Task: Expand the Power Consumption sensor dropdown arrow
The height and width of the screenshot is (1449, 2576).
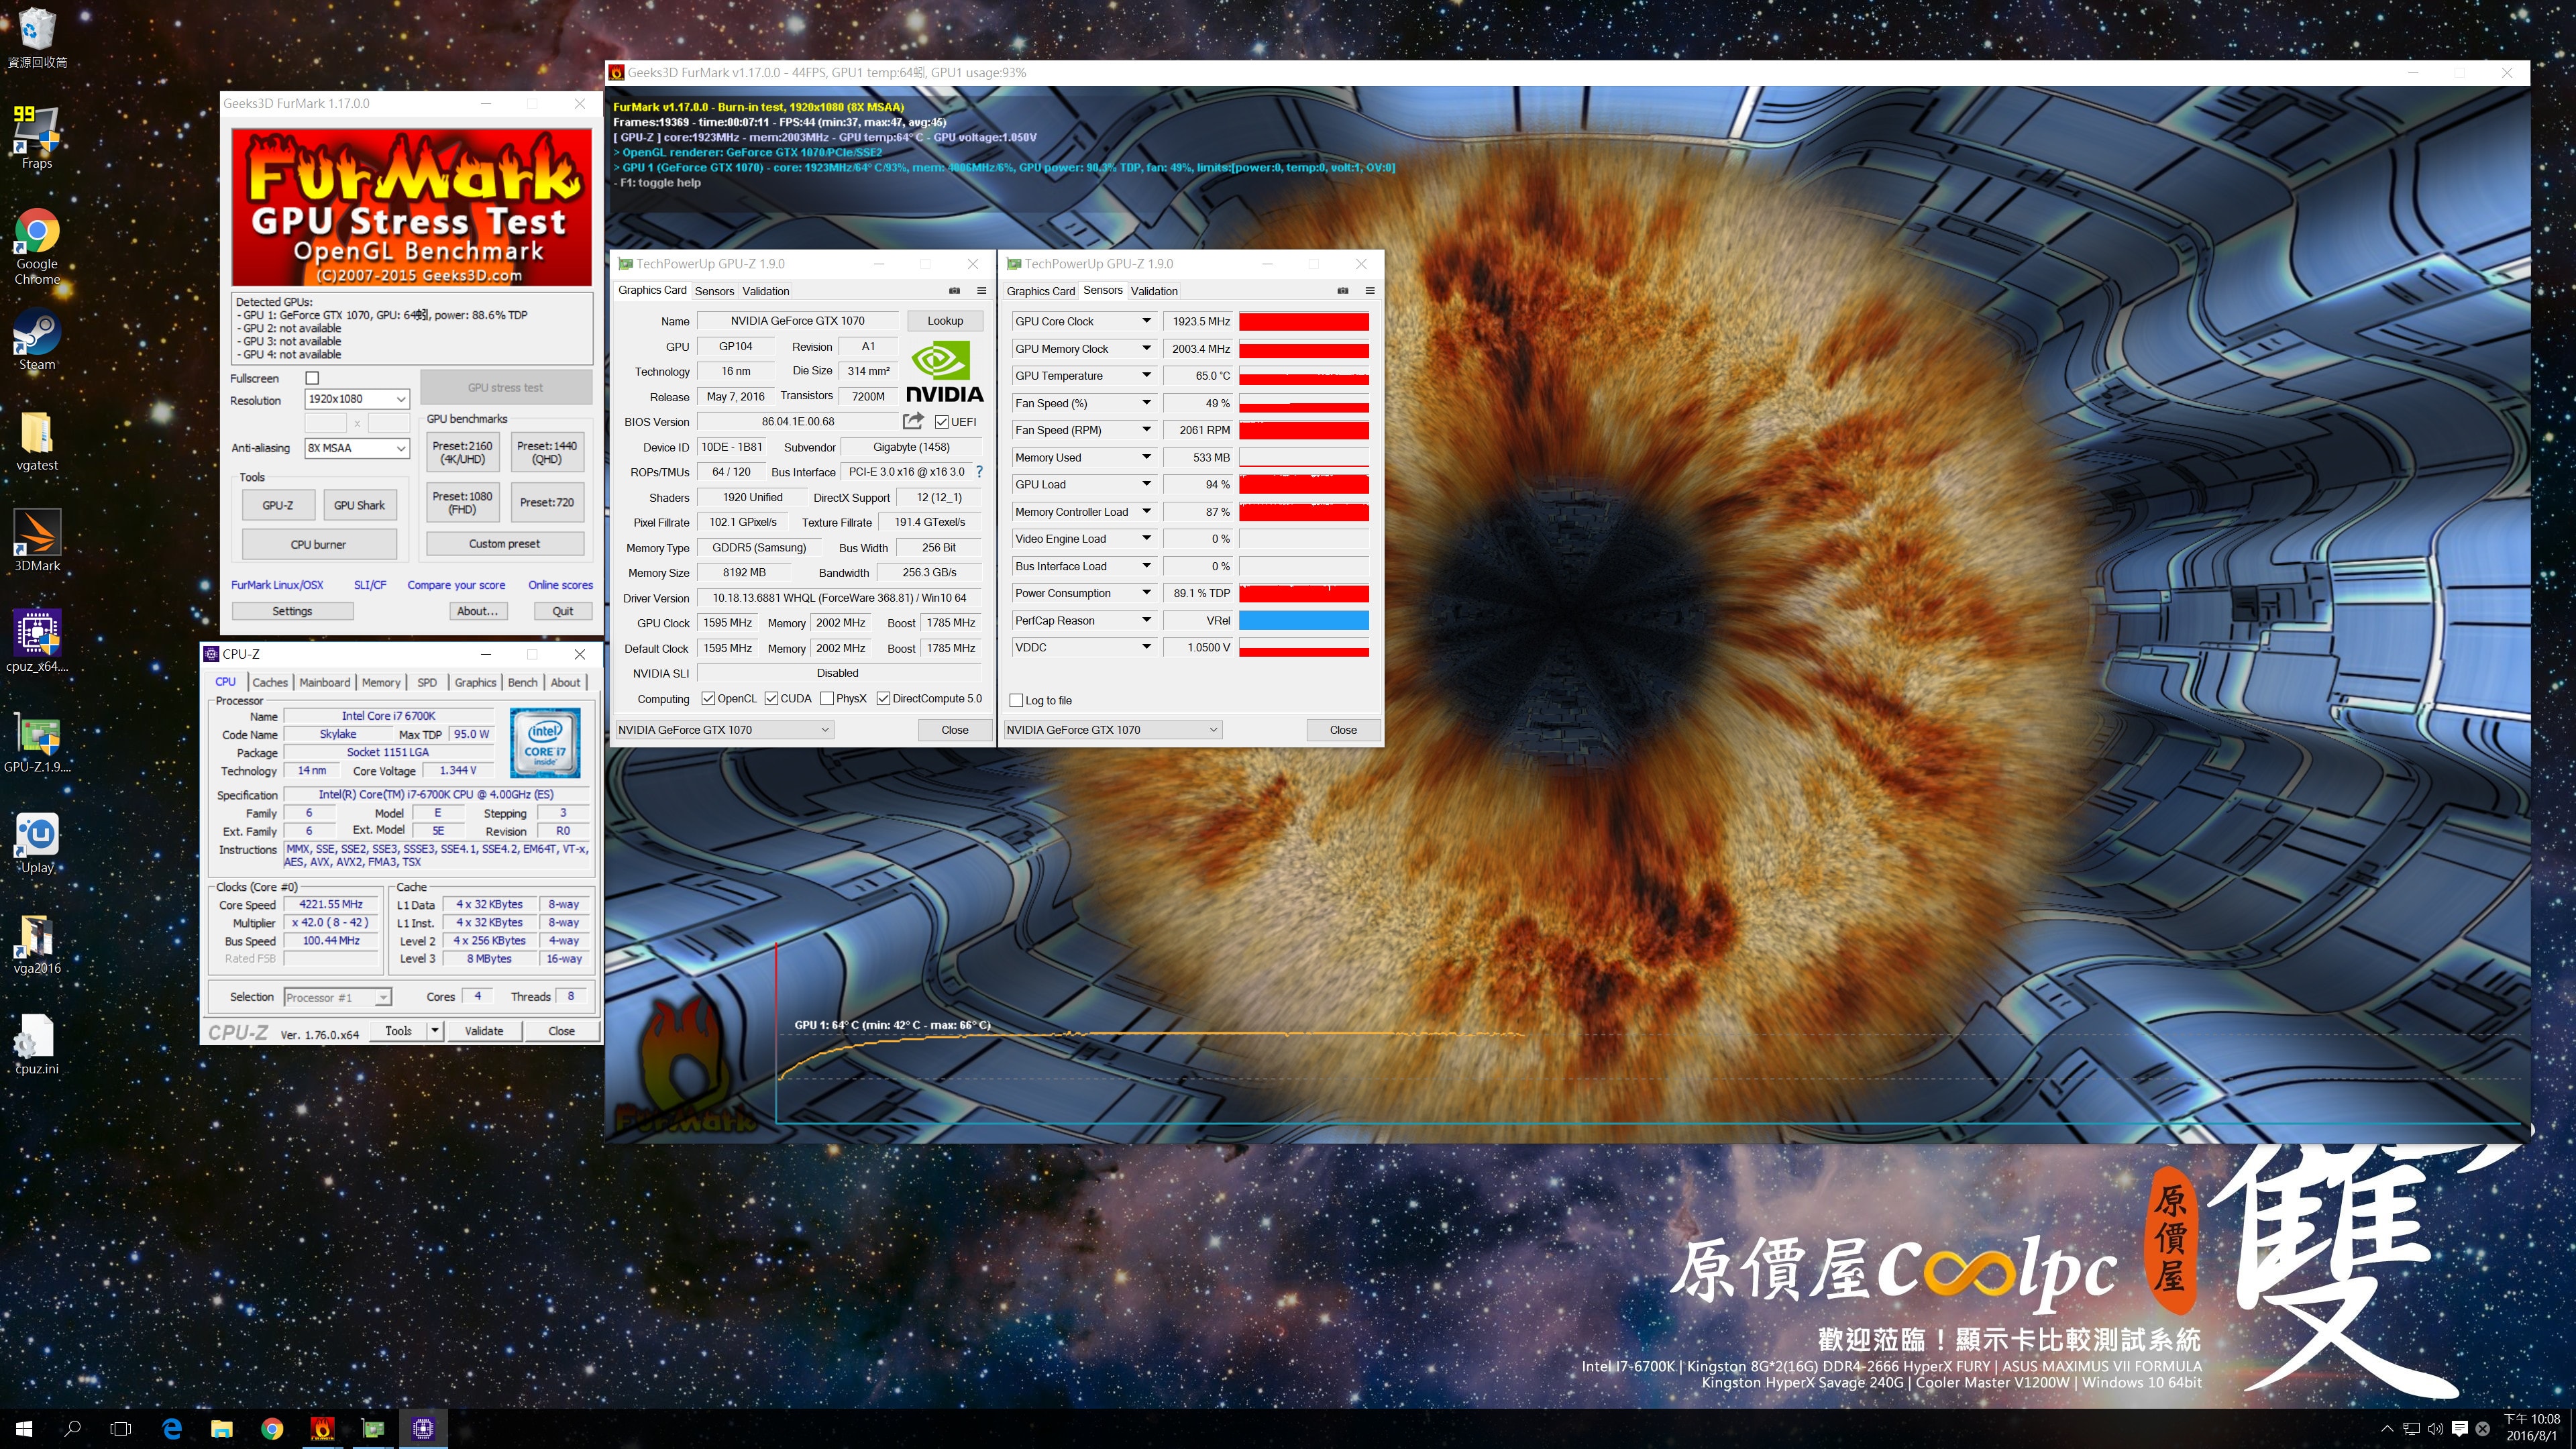Action: [1146, 593]
